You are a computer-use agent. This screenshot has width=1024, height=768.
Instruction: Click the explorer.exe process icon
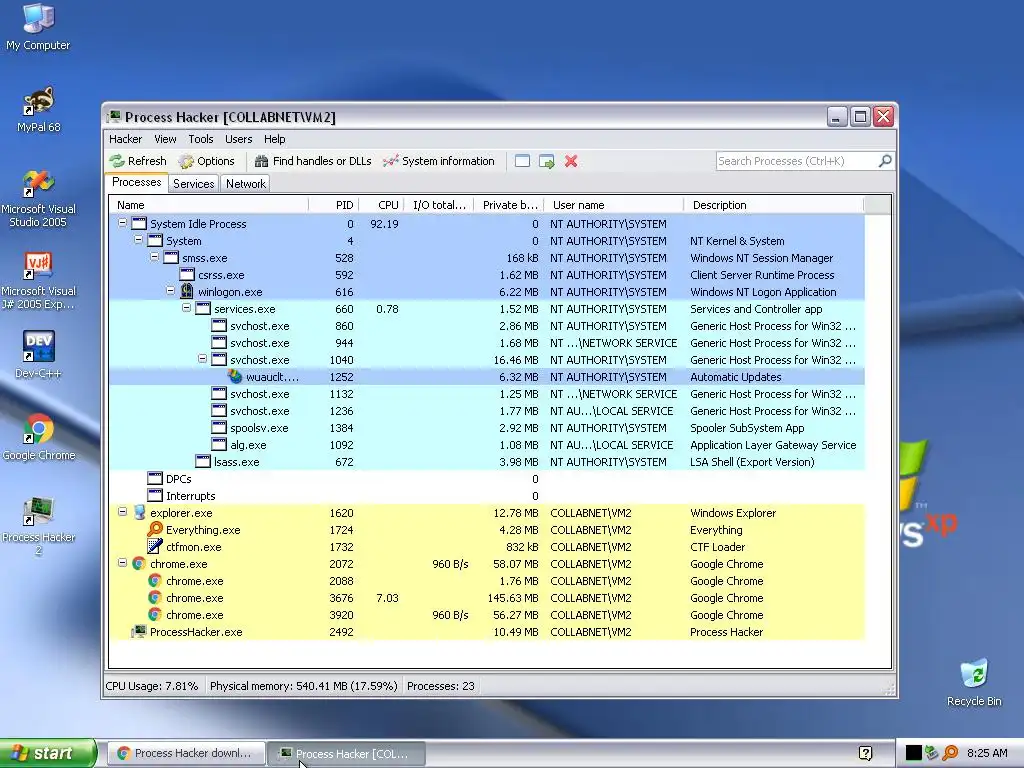[x=139, y=513]
